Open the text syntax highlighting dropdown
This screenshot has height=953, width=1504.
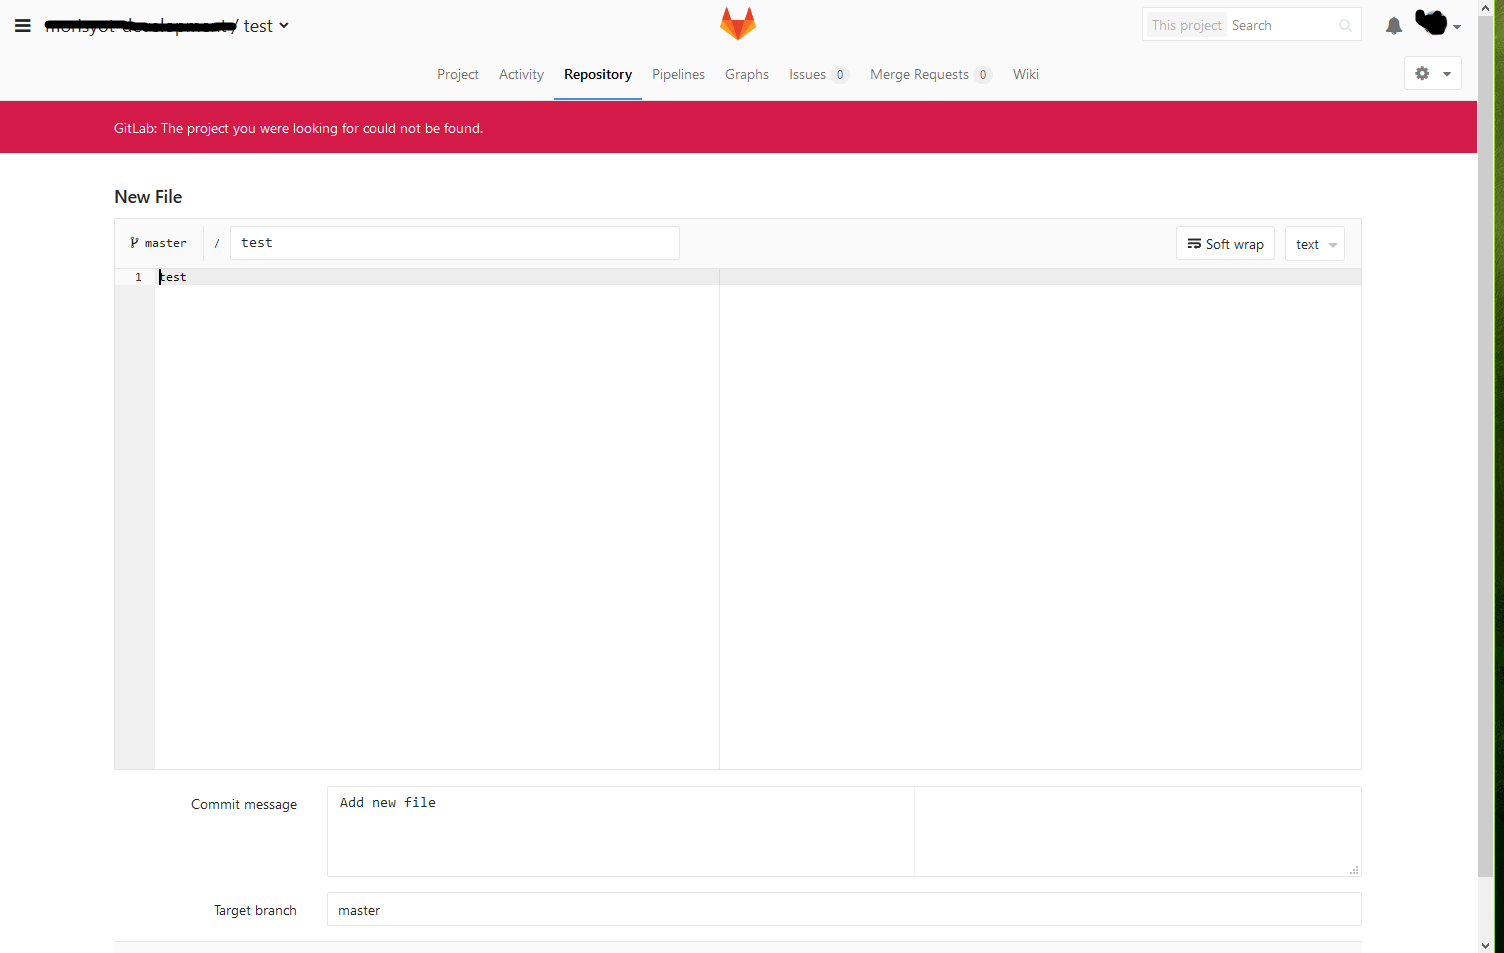1314,243
